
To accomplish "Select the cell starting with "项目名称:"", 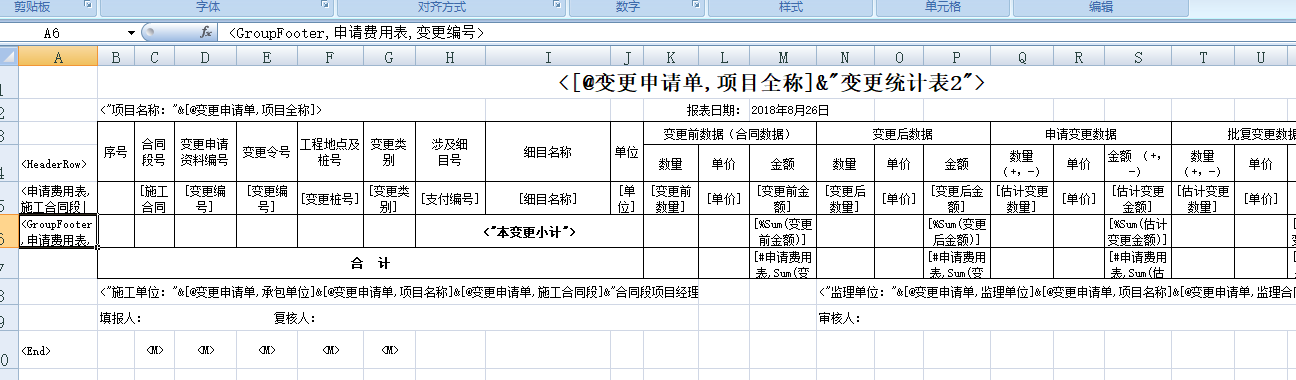I will click(210, 110).
